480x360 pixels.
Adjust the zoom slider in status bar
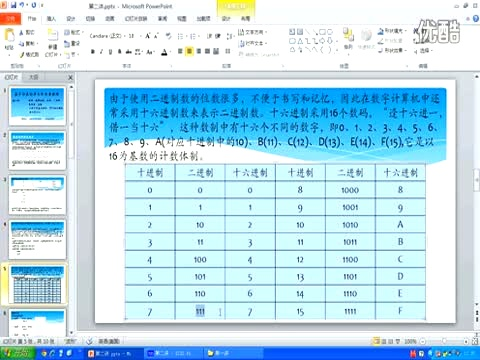point(444,341)
